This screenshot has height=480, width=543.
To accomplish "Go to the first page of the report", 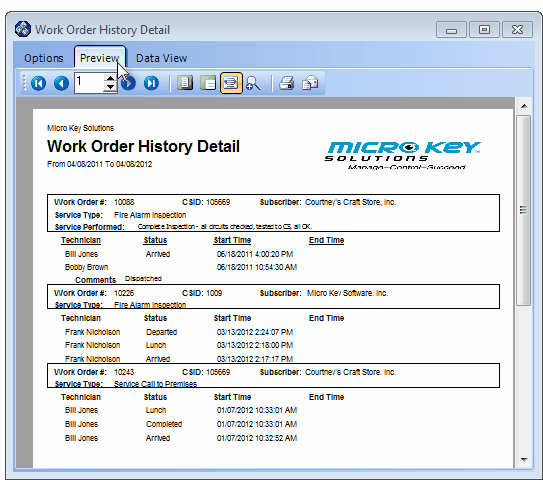I will click(38, 83).
